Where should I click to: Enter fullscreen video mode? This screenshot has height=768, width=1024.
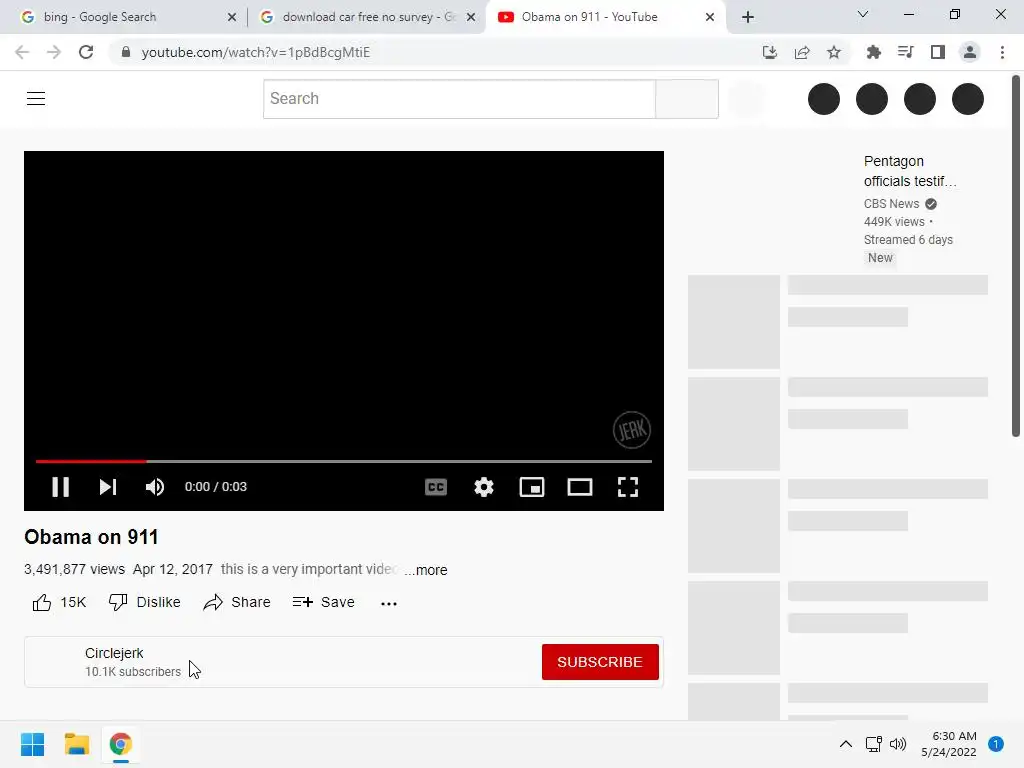point(628,487)
